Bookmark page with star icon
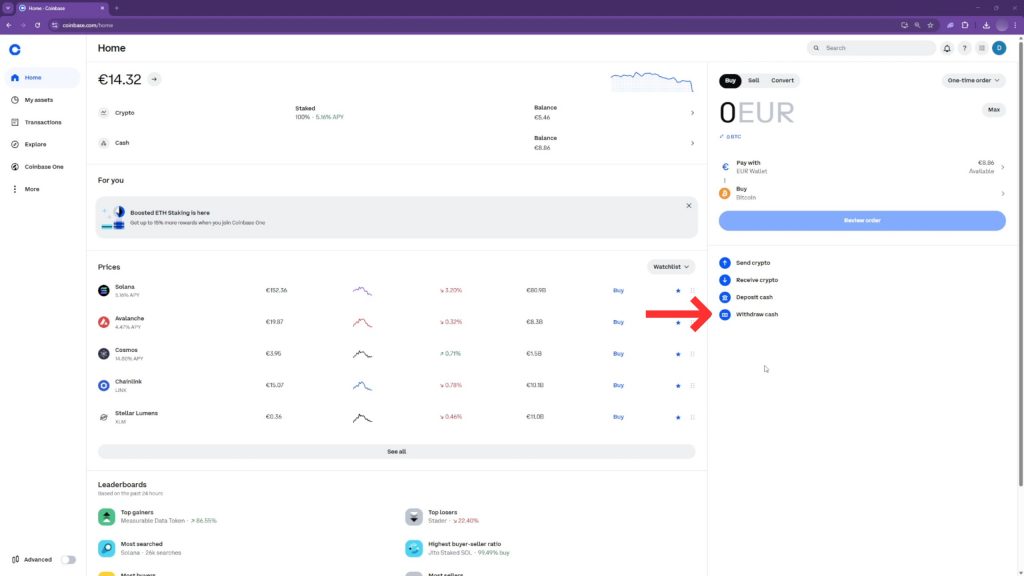This screenshot has width=1024, height=576. pos(931,25)
